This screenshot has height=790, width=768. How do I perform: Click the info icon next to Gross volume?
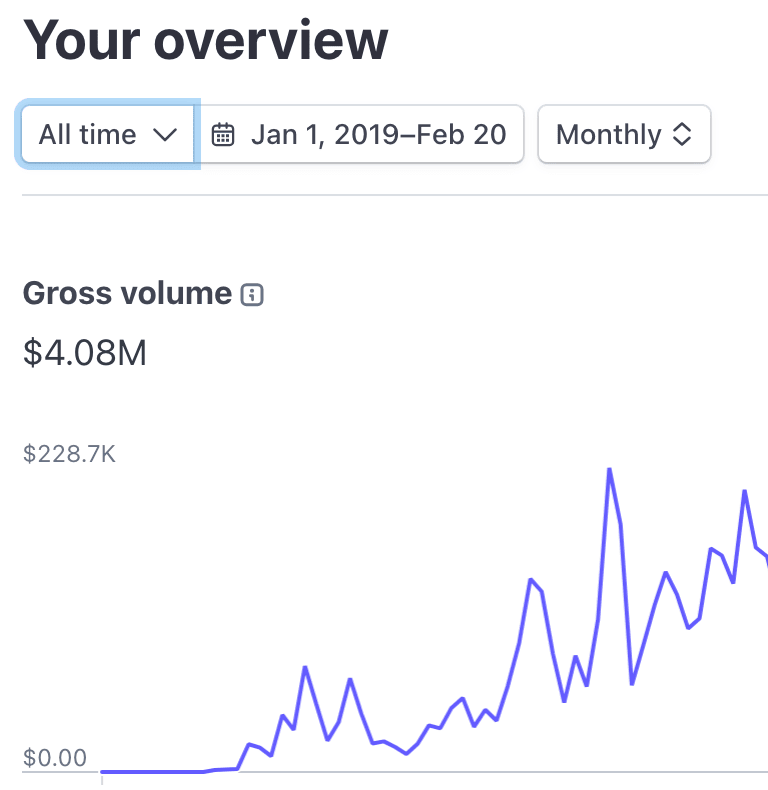pos(253,294)
